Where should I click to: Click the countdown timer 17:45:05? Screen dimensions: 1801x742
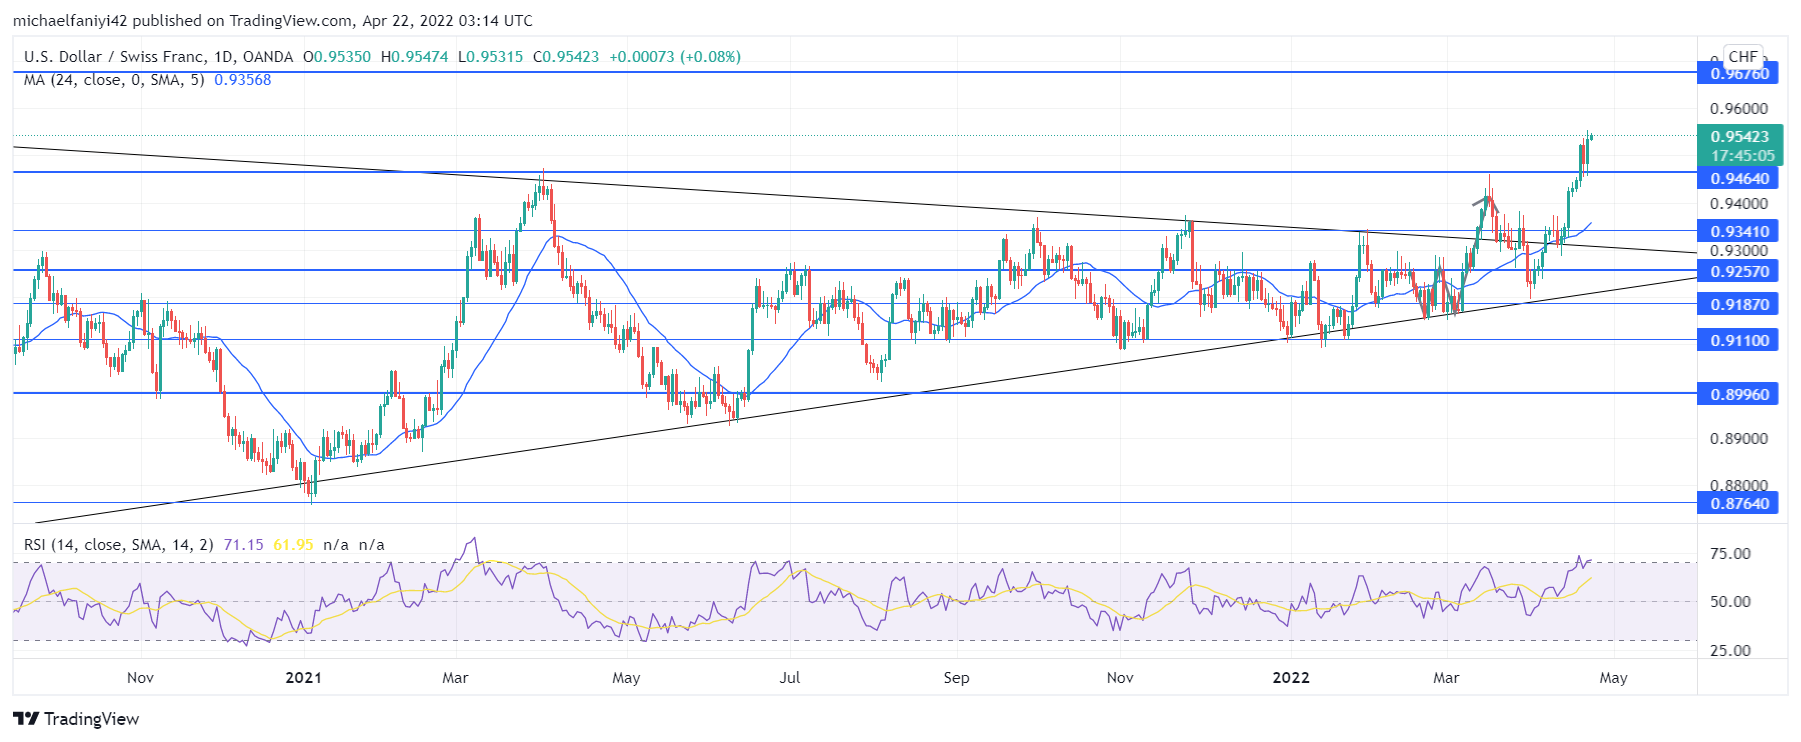pos(1742,156)
